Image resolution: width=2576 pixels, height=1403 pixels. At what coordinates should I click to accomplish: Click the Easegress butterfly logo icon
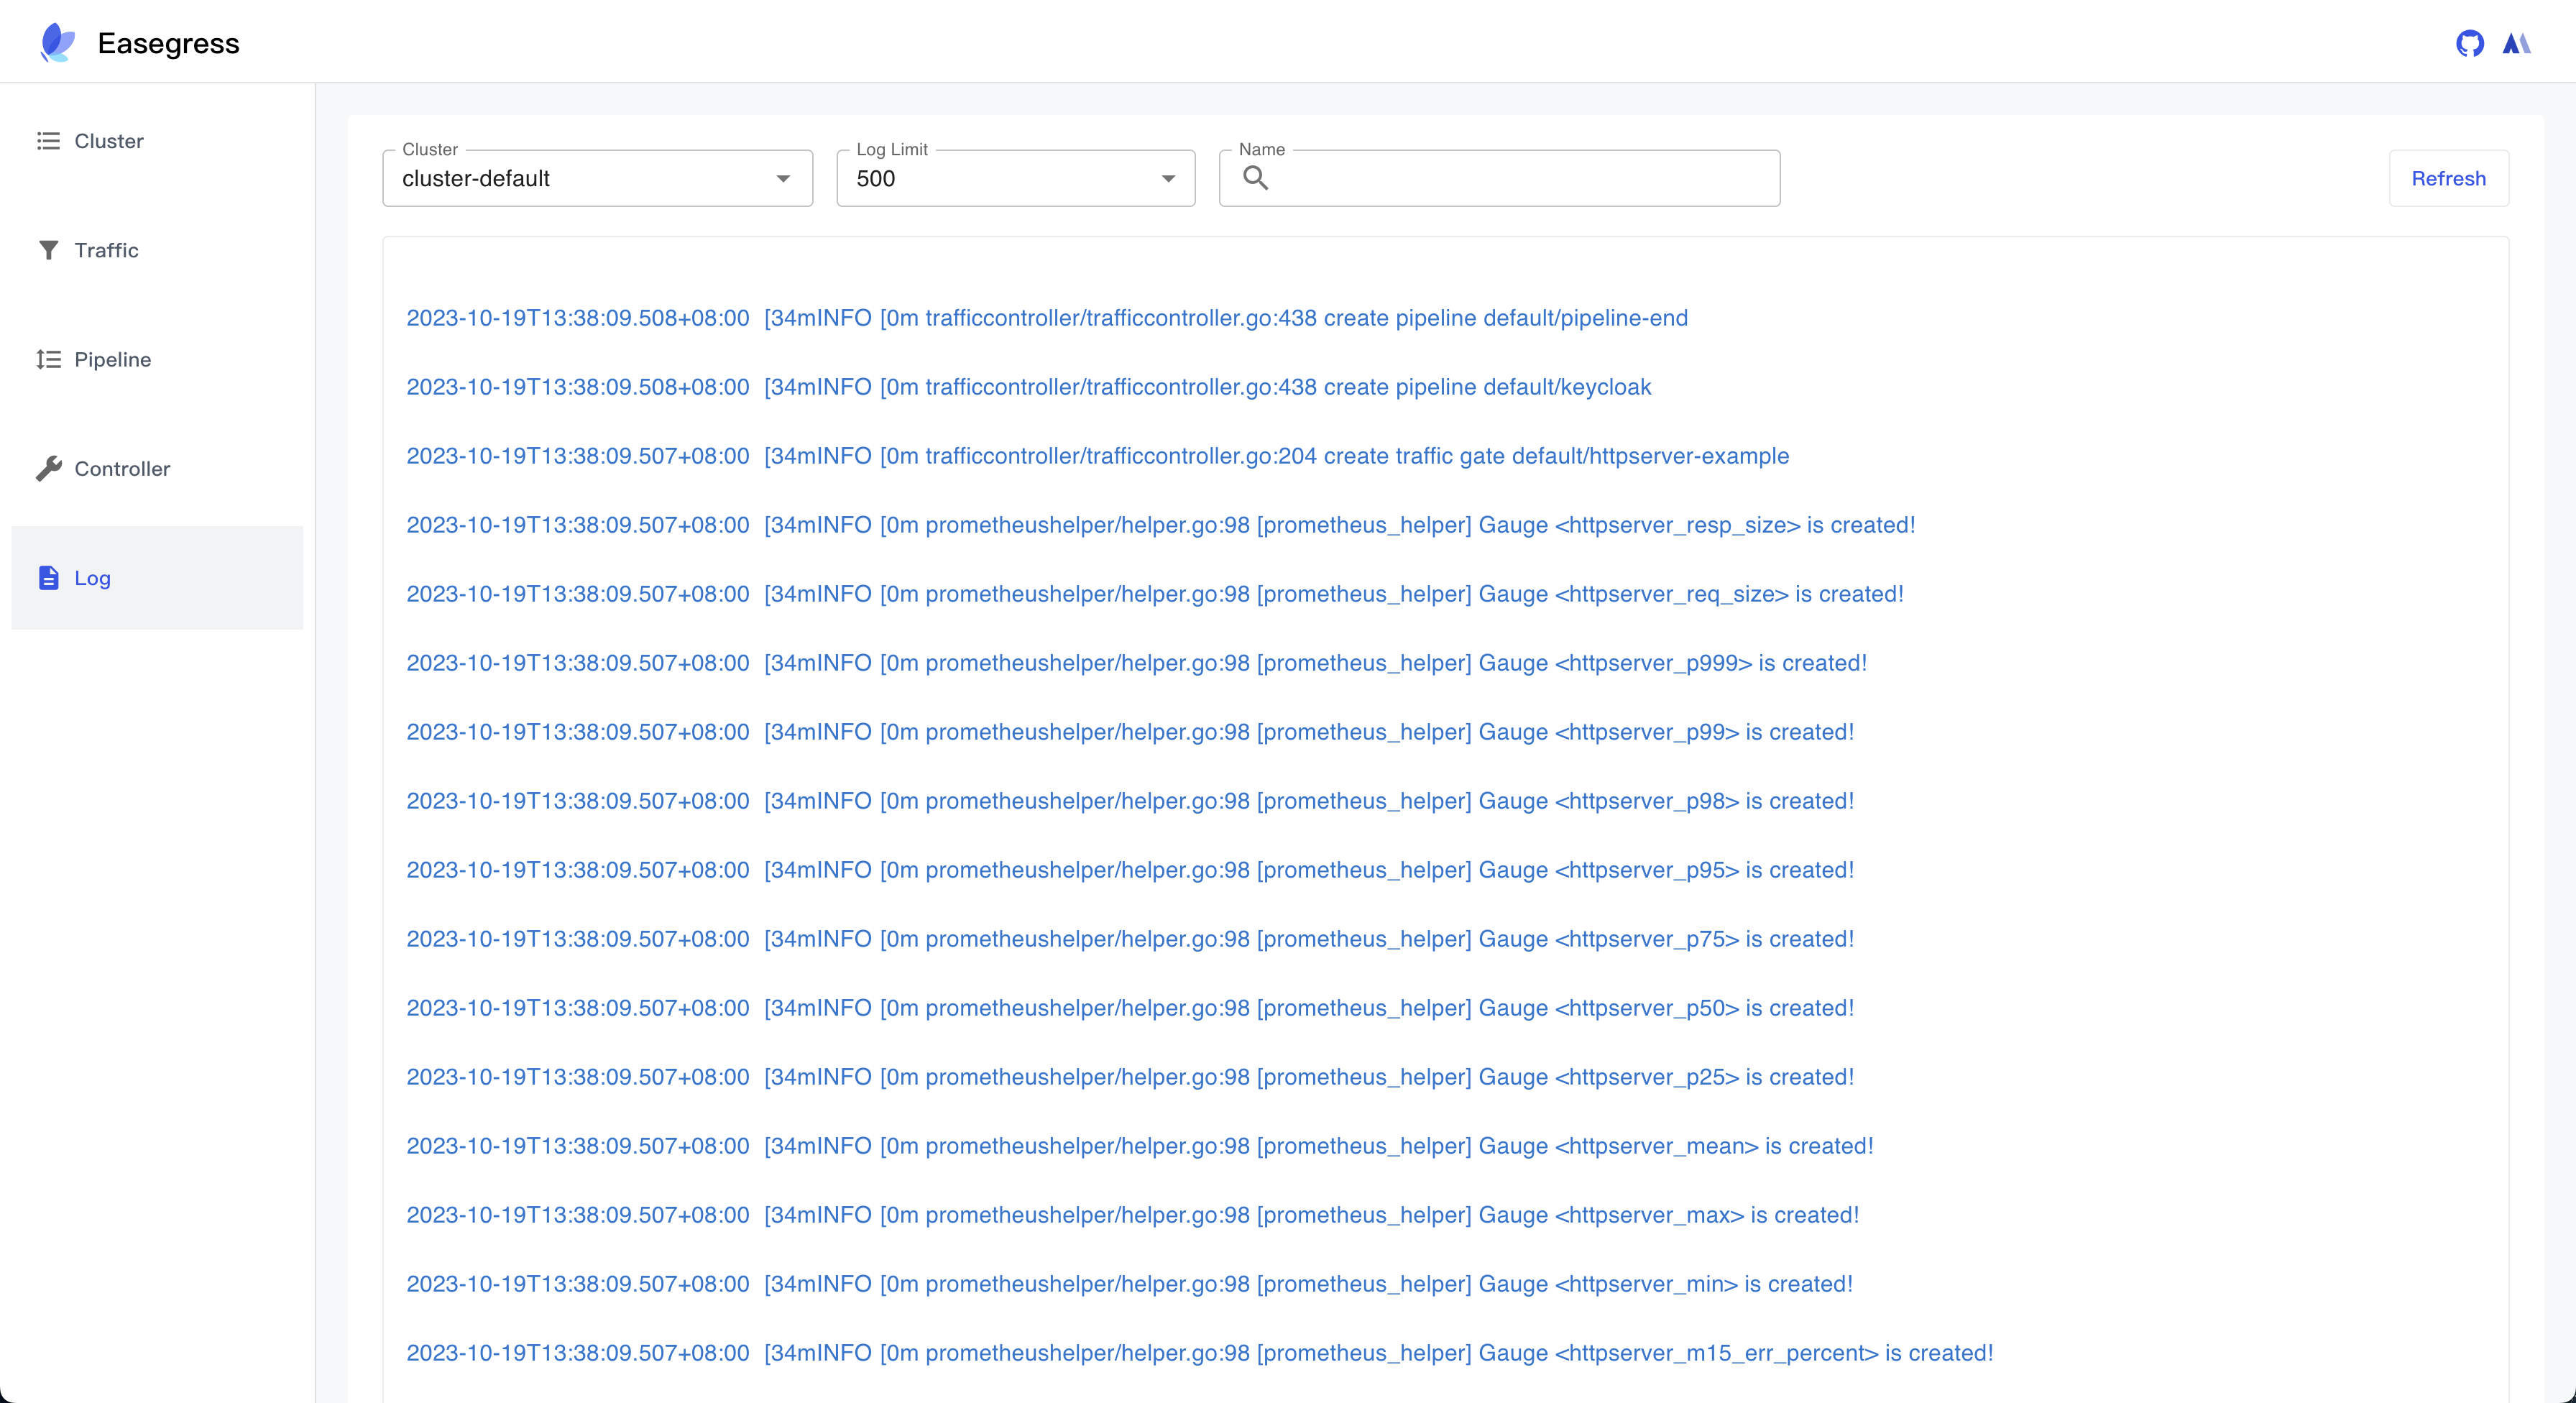pos(57,42)
